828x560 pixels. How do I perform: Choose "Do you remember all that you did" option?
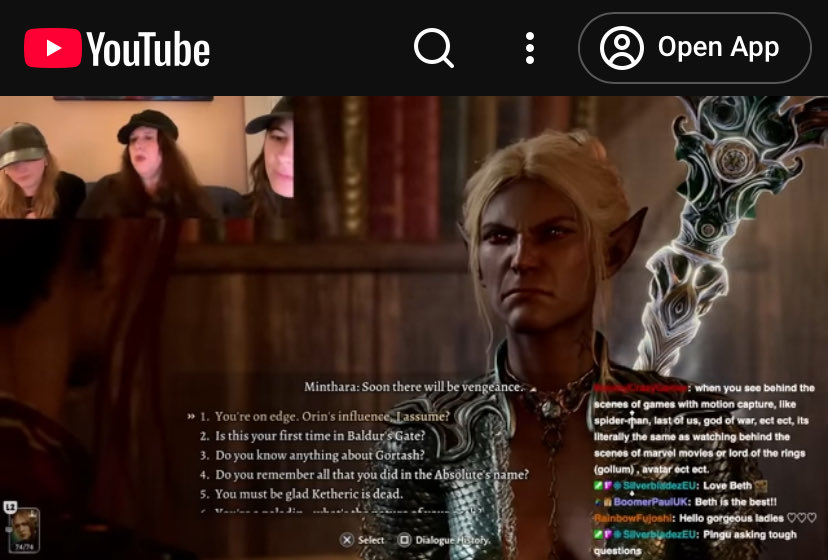click(364, 474)
